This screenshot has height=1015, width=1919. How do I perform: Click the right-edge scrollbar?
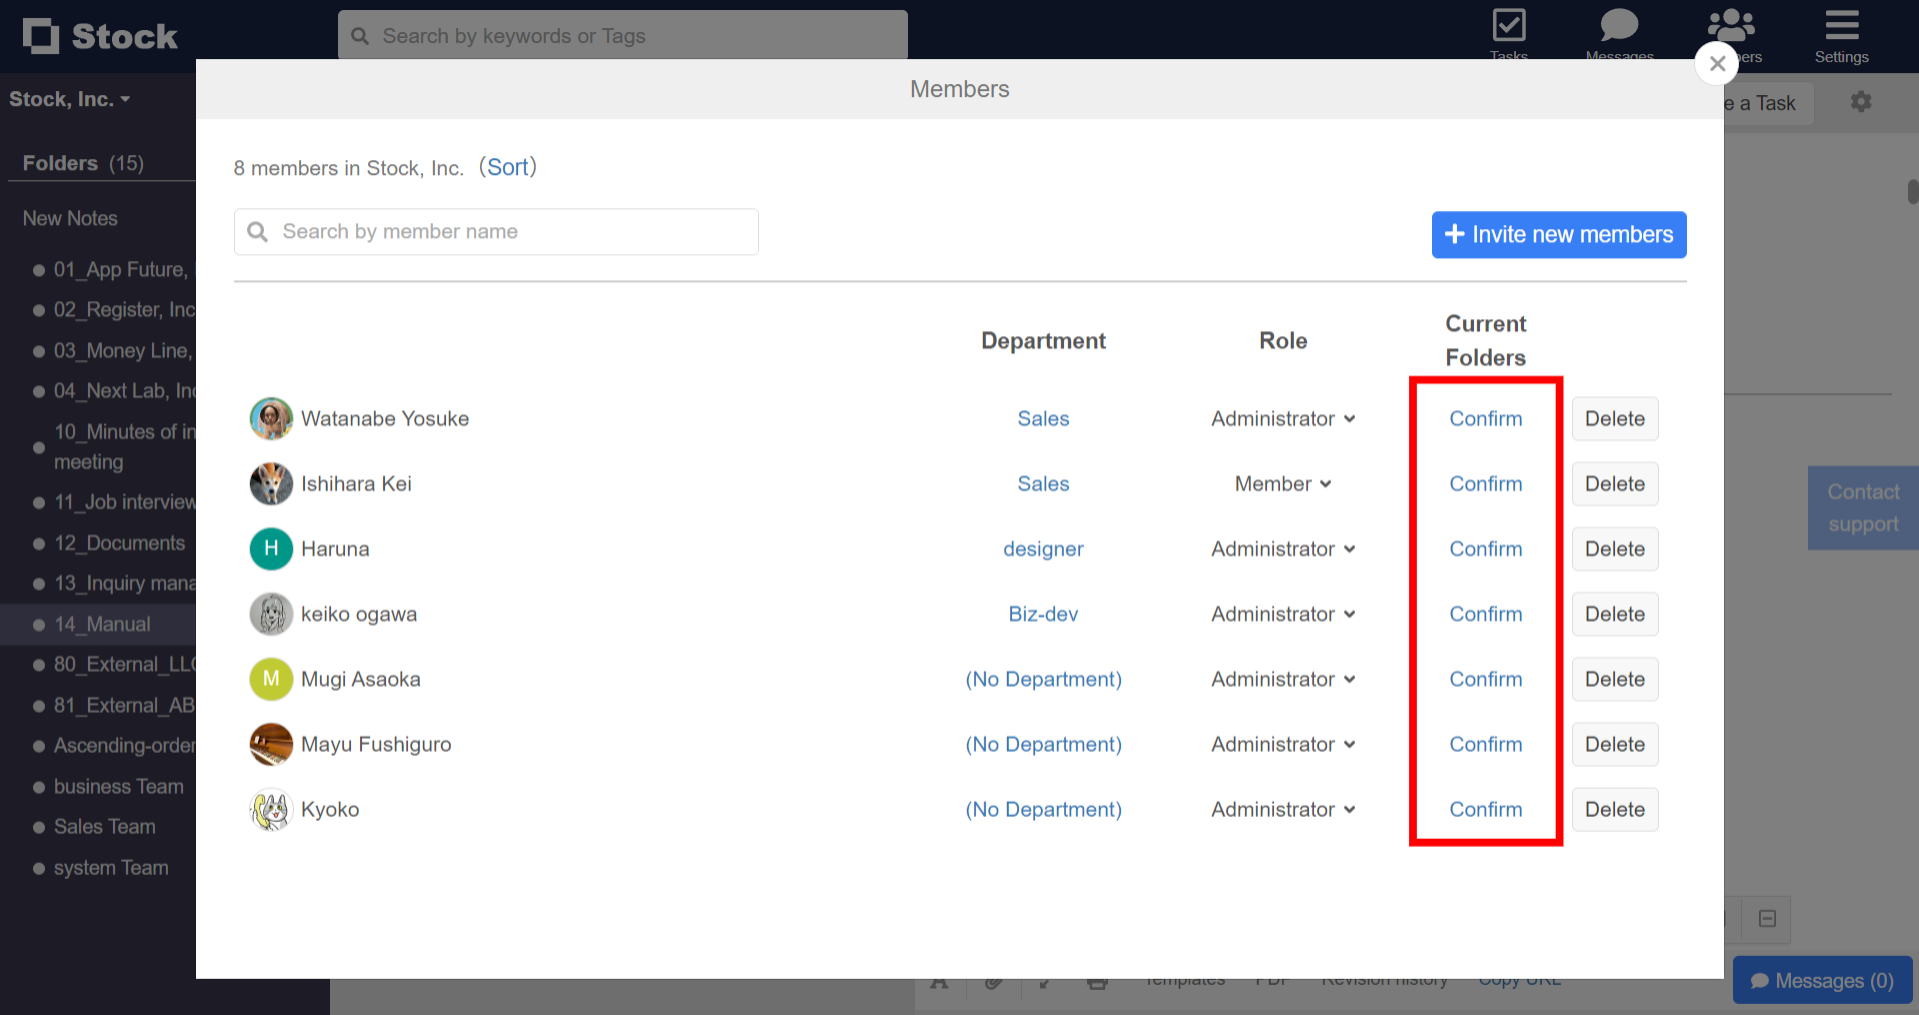1911,190
